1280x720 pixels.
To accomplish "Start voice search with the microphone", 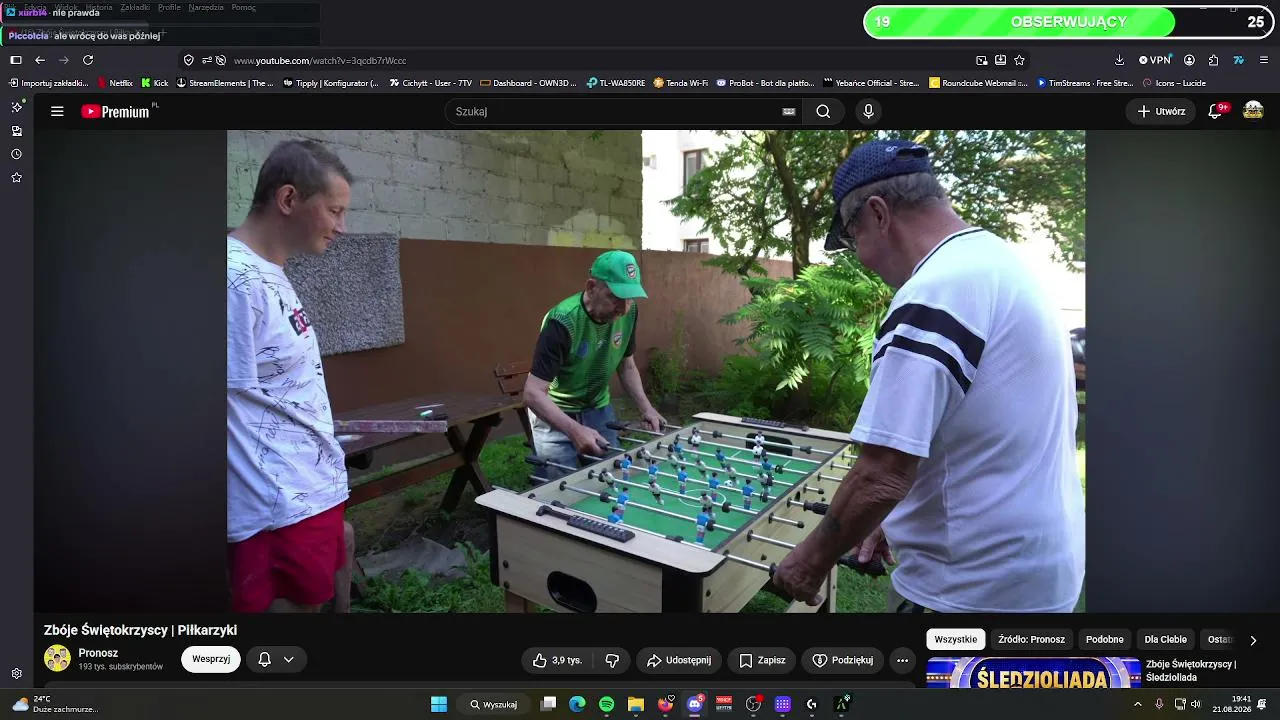I will [x=868, y=111].
